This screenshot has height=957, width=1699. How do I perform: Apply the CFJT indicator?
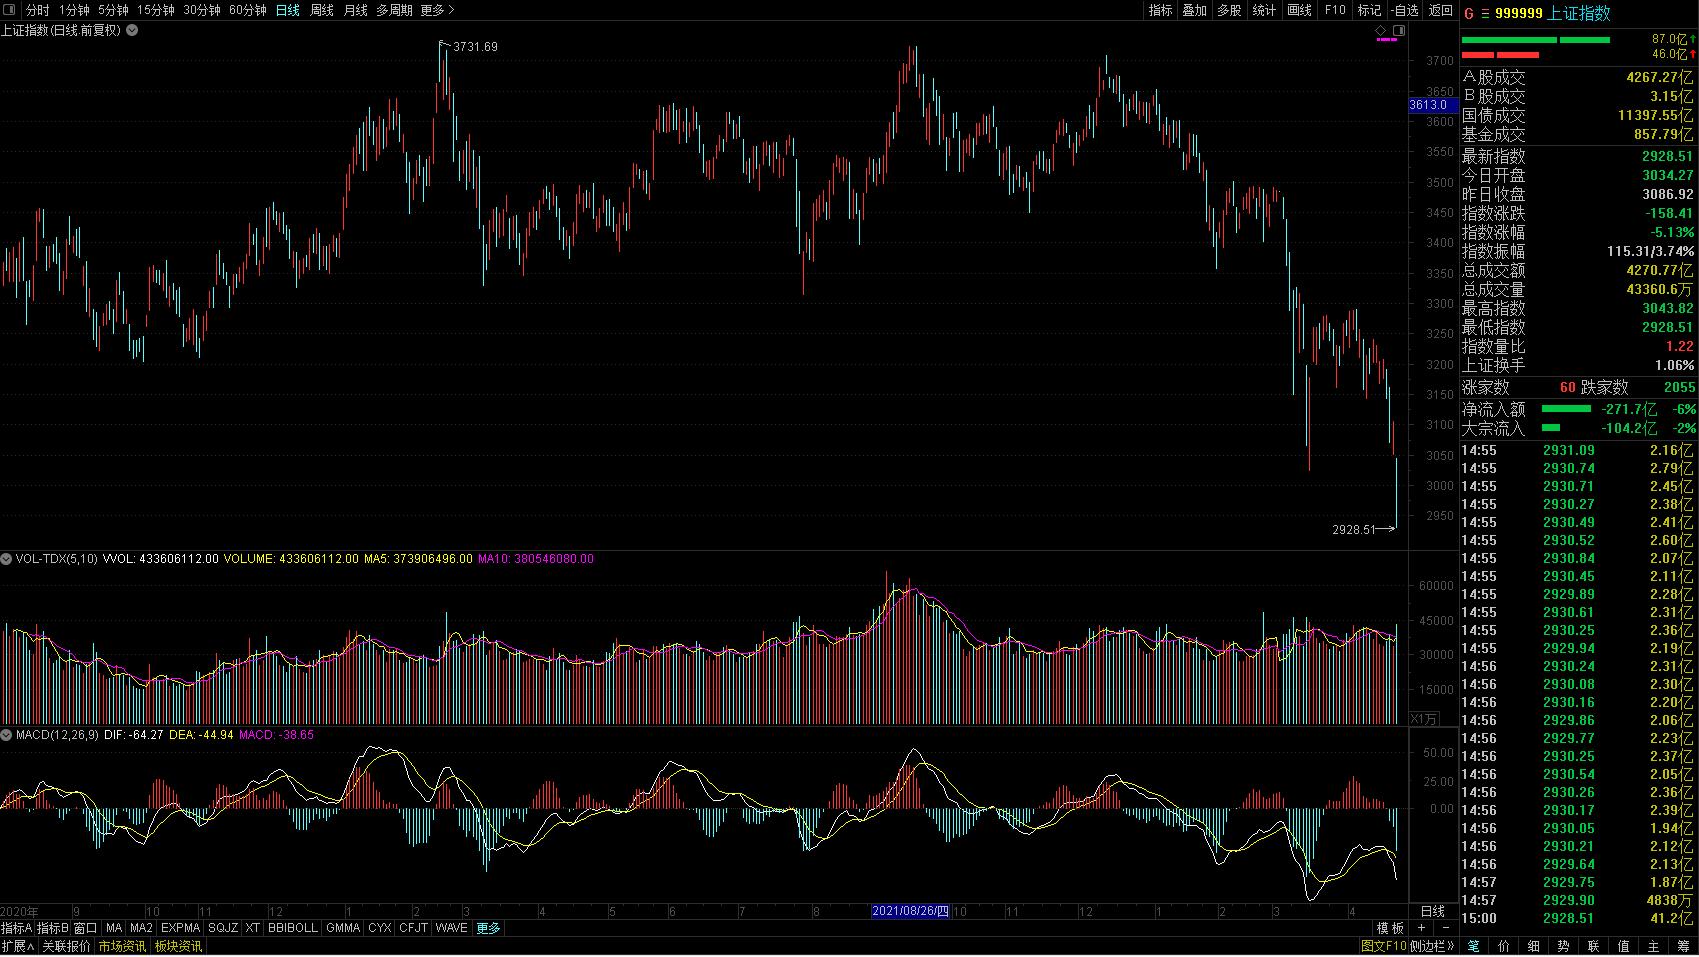pyautogui.click(x=413, y=928)
